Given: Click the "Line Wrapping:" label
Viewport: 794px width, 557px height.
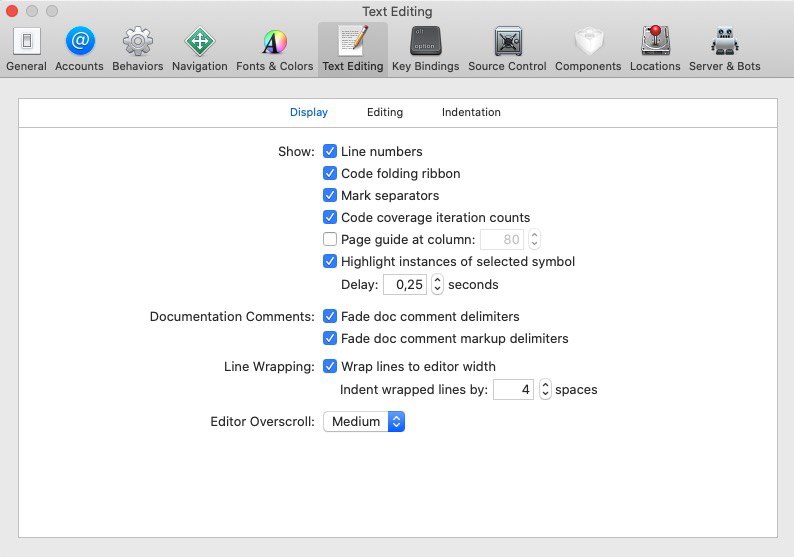Looking at the screenshot, I should click(x=269, y=367).
